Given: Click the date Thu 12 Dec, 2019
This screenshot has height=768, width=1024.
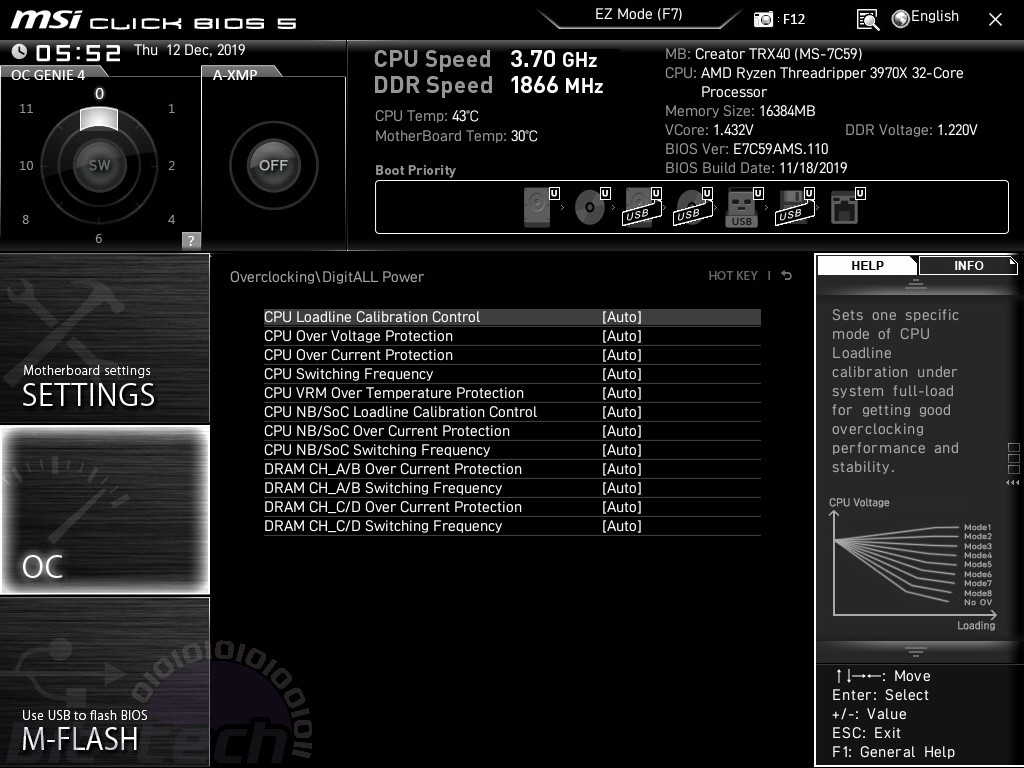Looking at the screenshot, I should pyautogui.click(x=189, y=50).
